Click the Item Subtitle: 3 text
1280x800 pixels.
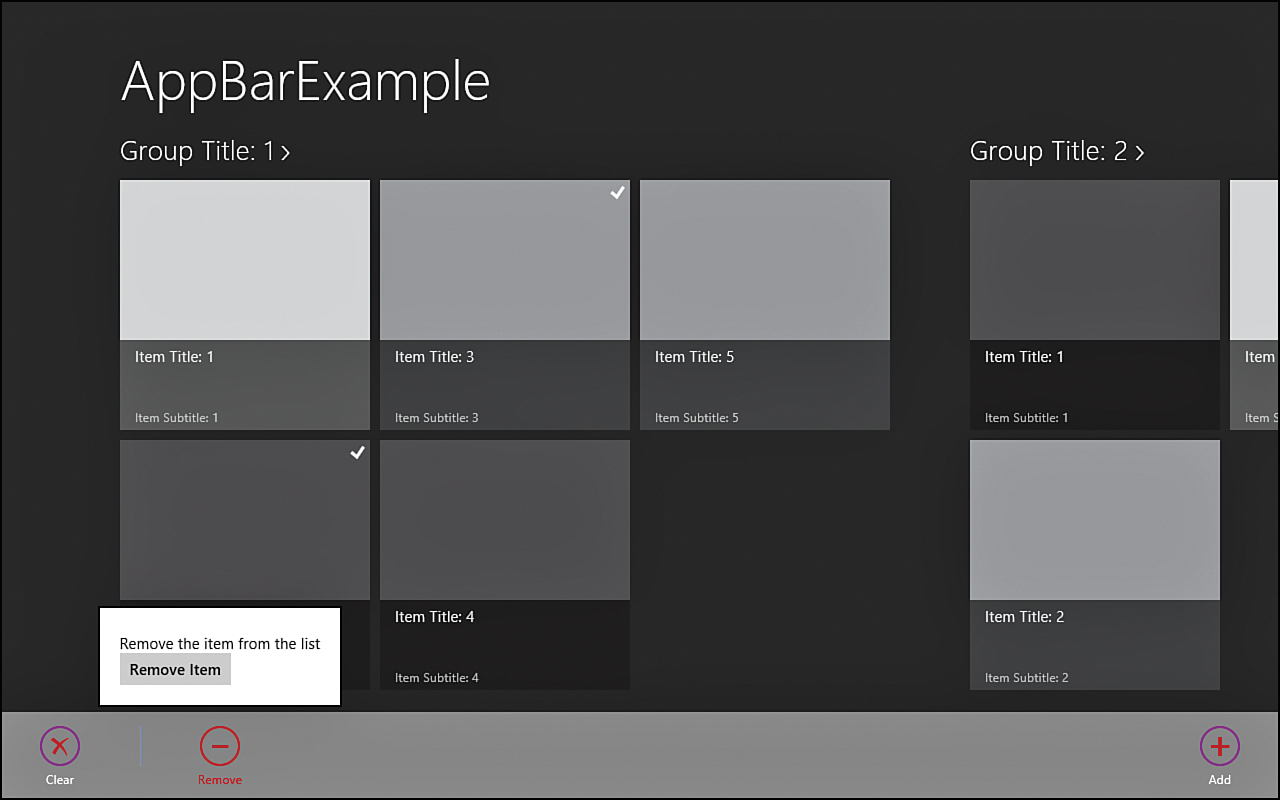point(437,418)
